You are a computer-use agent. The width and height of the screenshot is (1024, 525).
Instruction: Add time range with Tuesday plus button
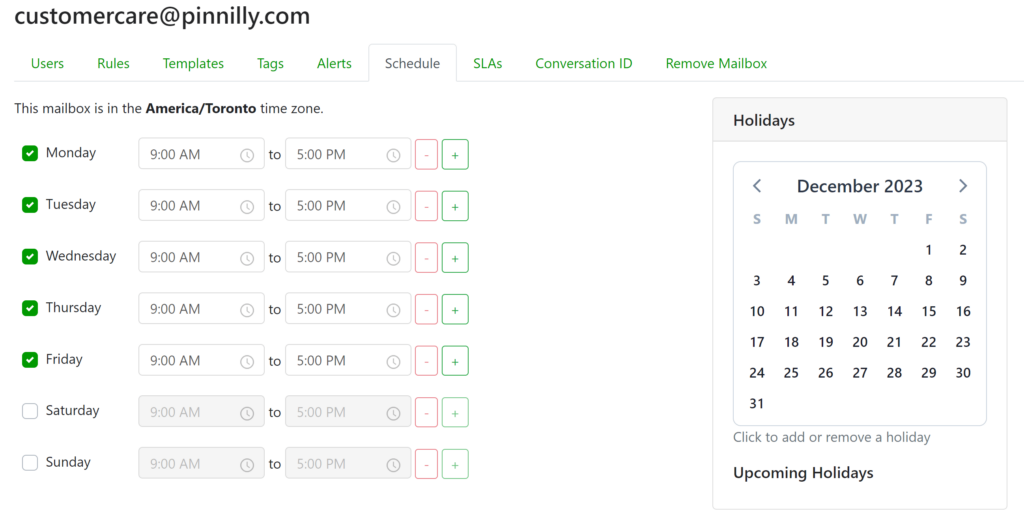(x=455, y=206)
